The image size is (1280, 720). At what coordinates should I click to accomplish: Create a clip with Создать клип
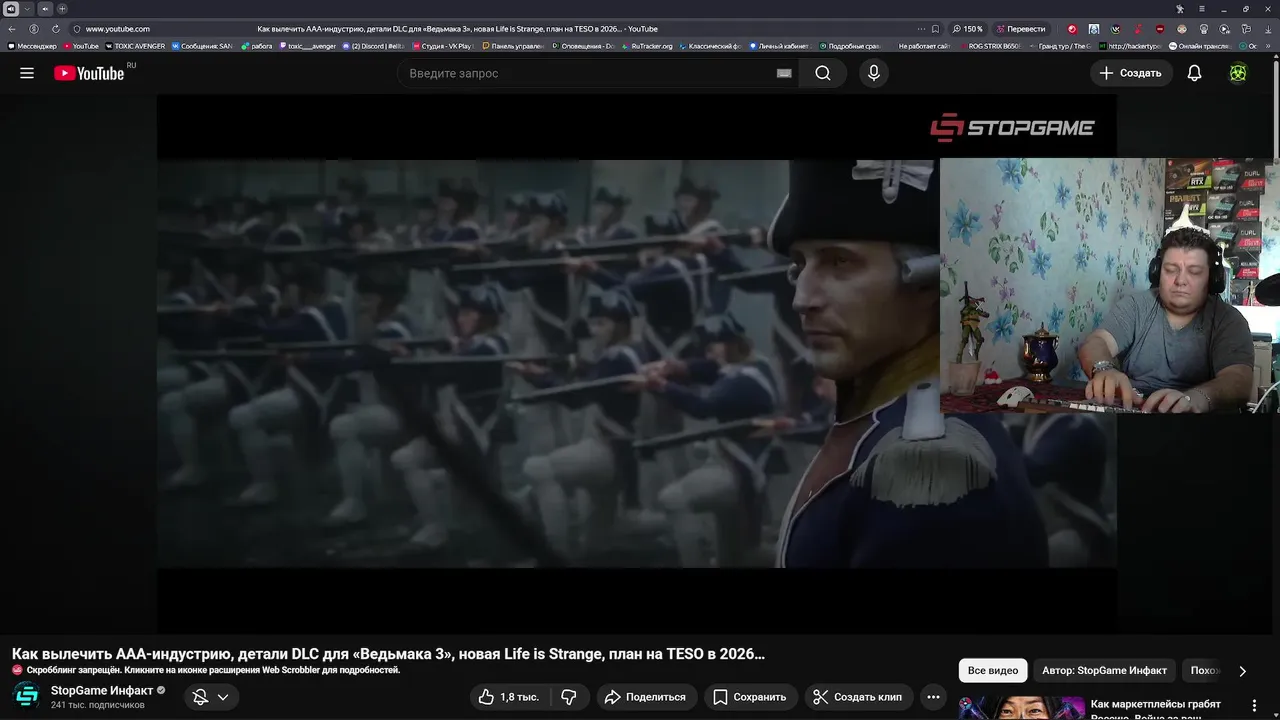tap(858, 697)
